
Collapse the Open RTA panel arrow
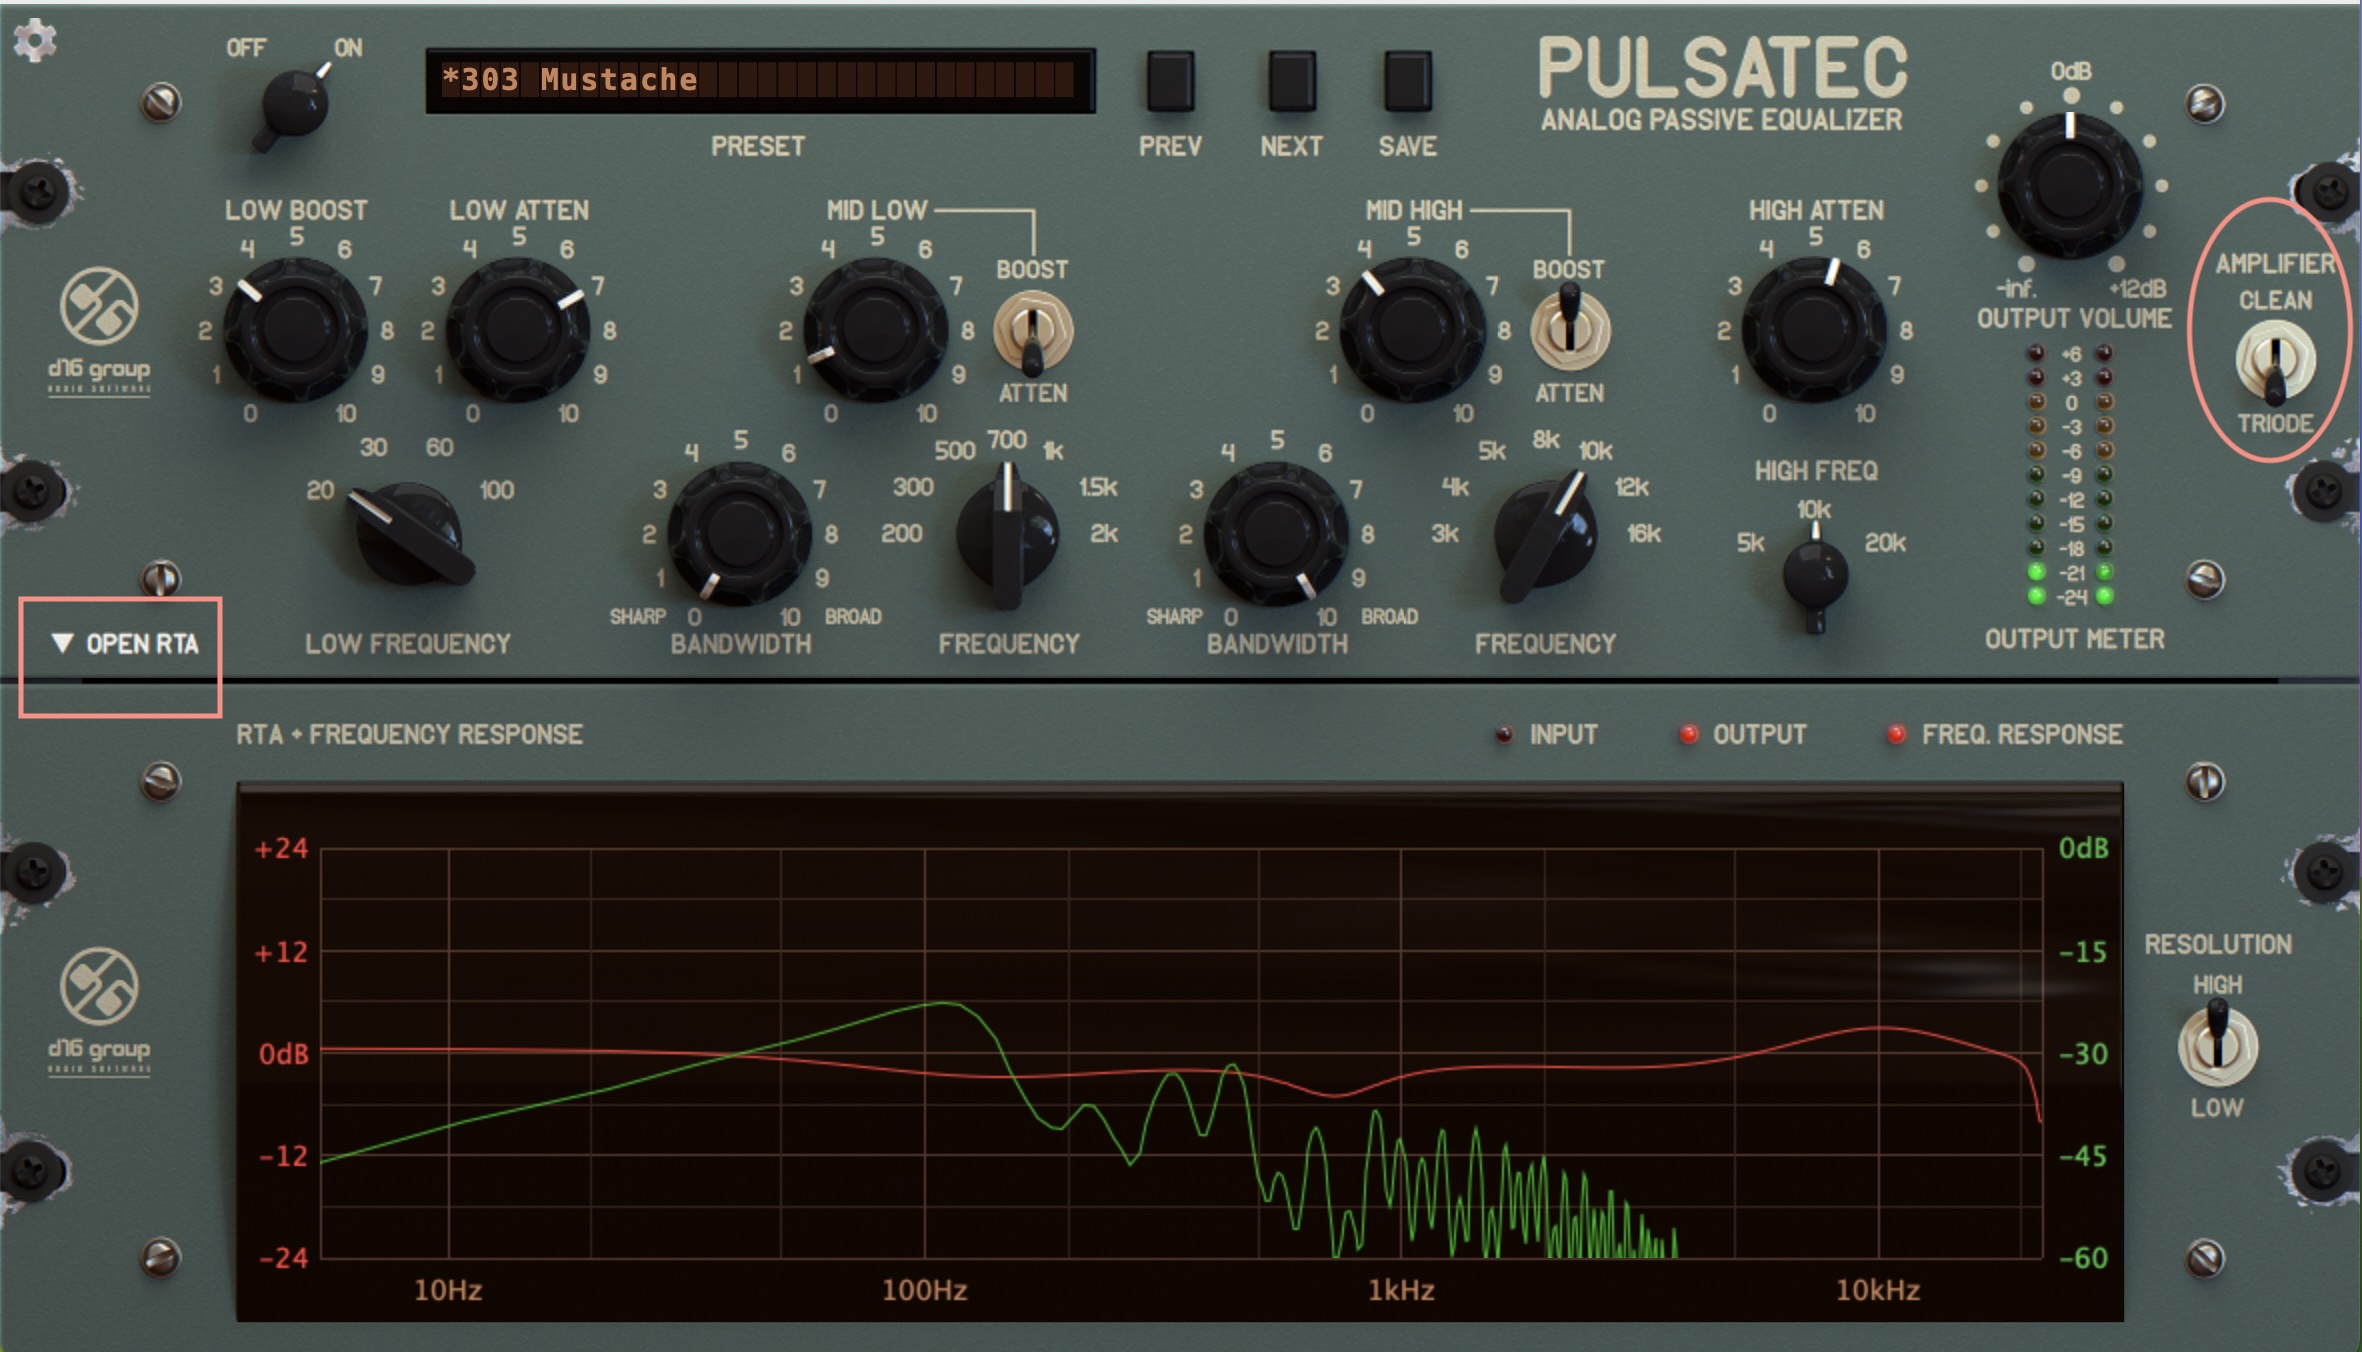[62, 643]
